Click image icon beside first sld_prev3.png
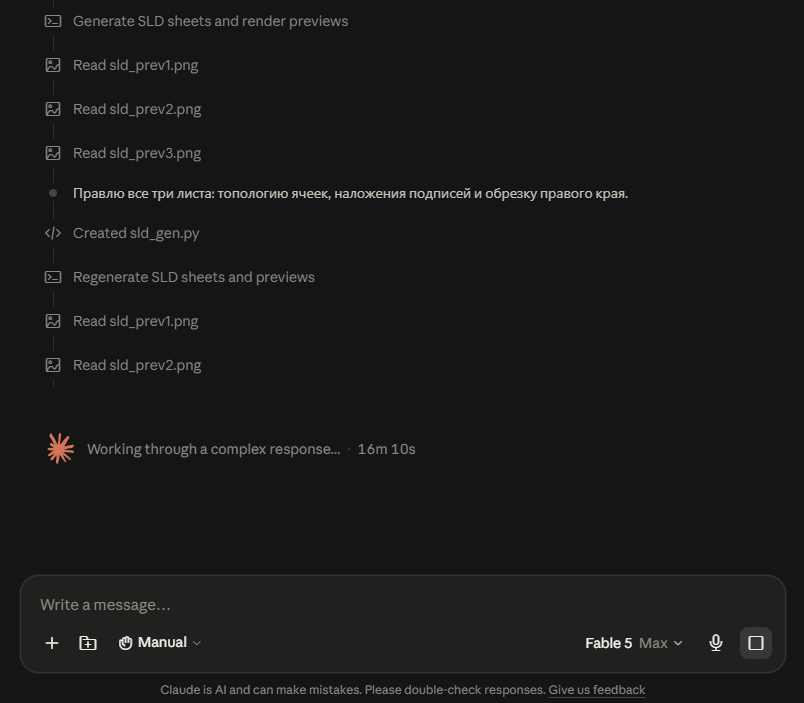 click(x=53, y=153)
